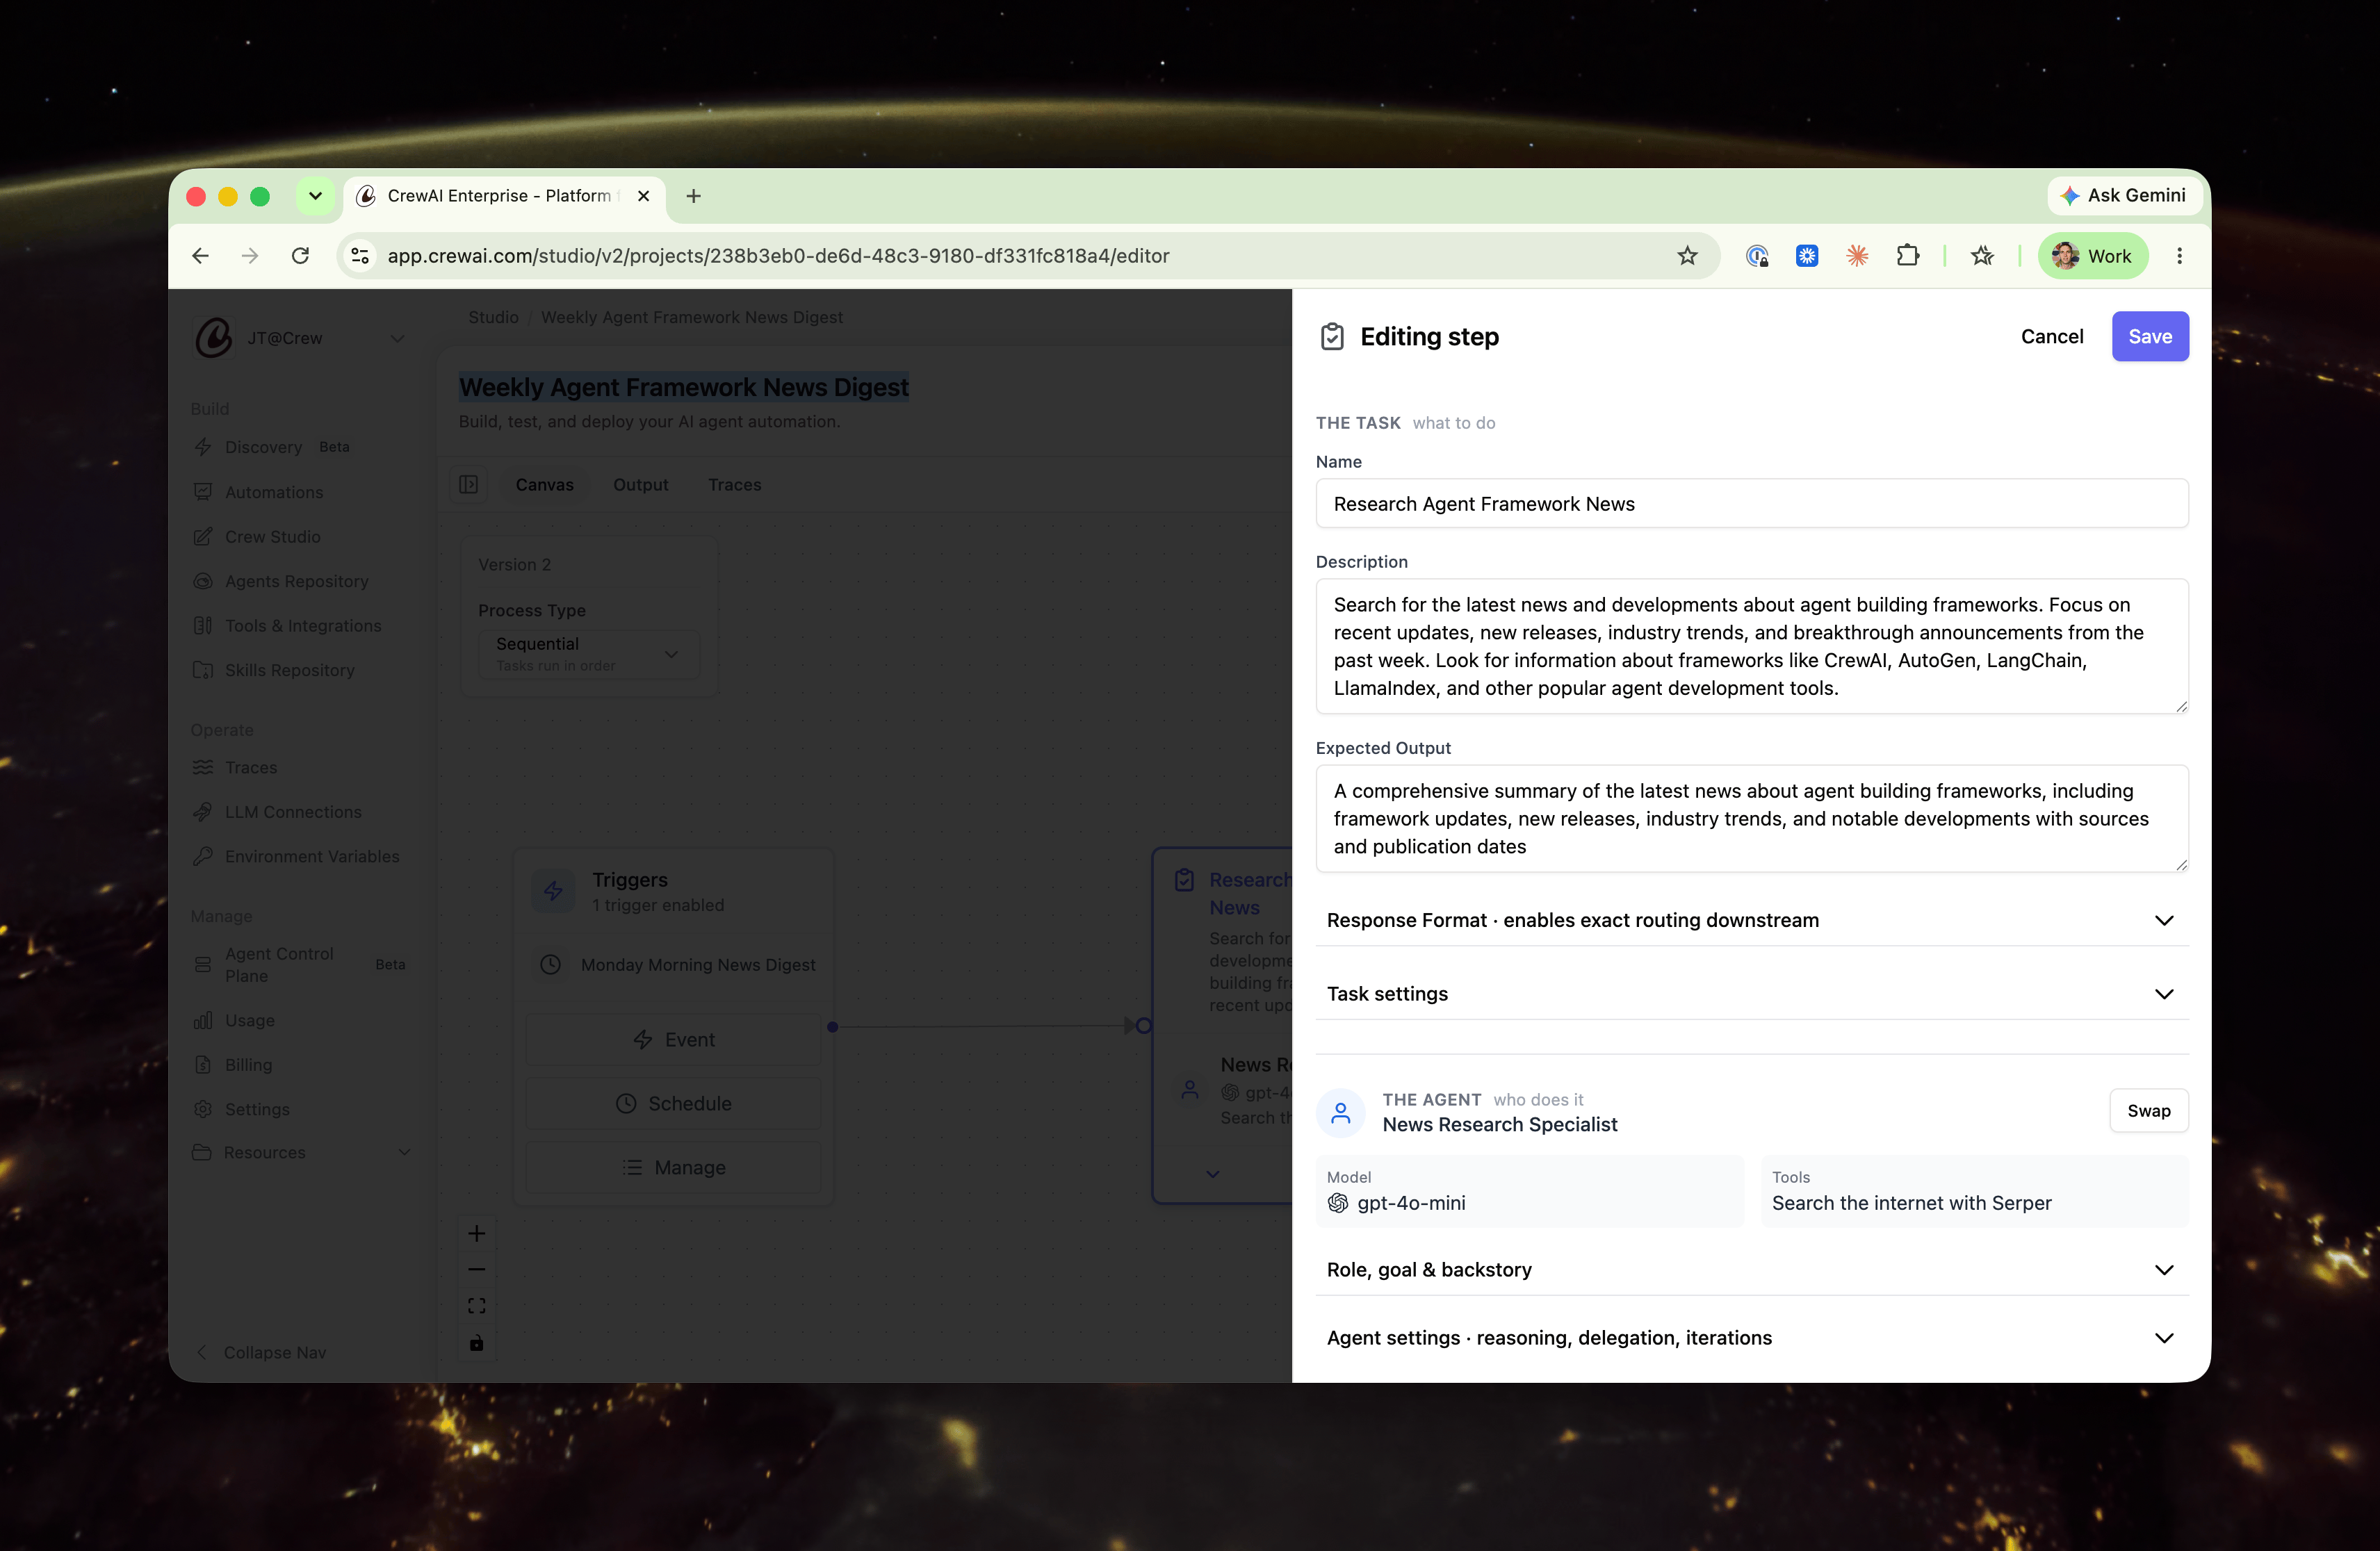Zoom out on the canvas
The image size is (2380, 1551).
(477, 1270)
